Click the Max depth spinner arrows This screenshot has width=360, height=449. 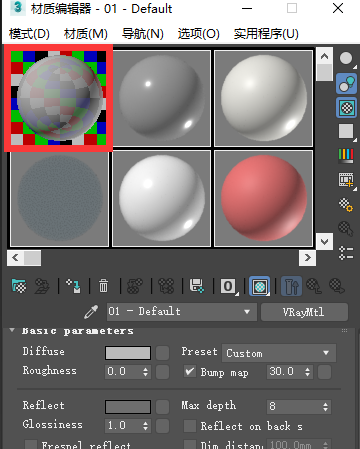coord(326,407)
